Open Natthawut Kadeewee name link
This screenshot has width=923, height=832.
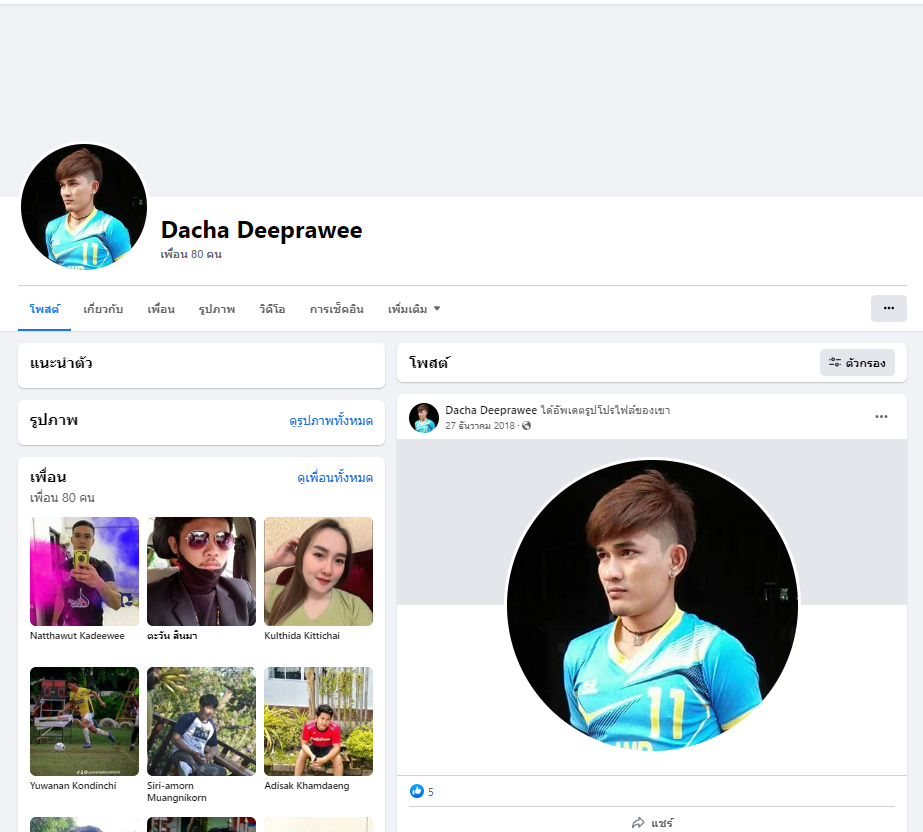click(x=77, y=635)
